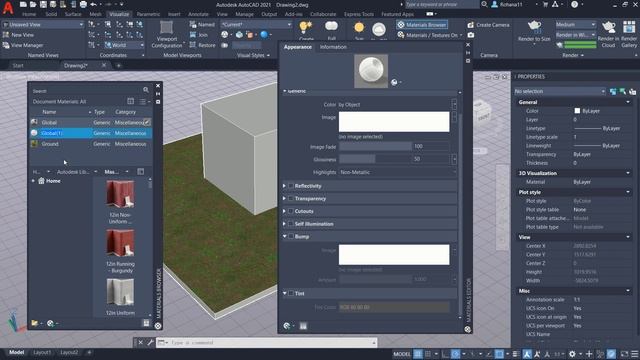
Task: Enable the Reflectivity checkbox
Action: click(291, 186)
